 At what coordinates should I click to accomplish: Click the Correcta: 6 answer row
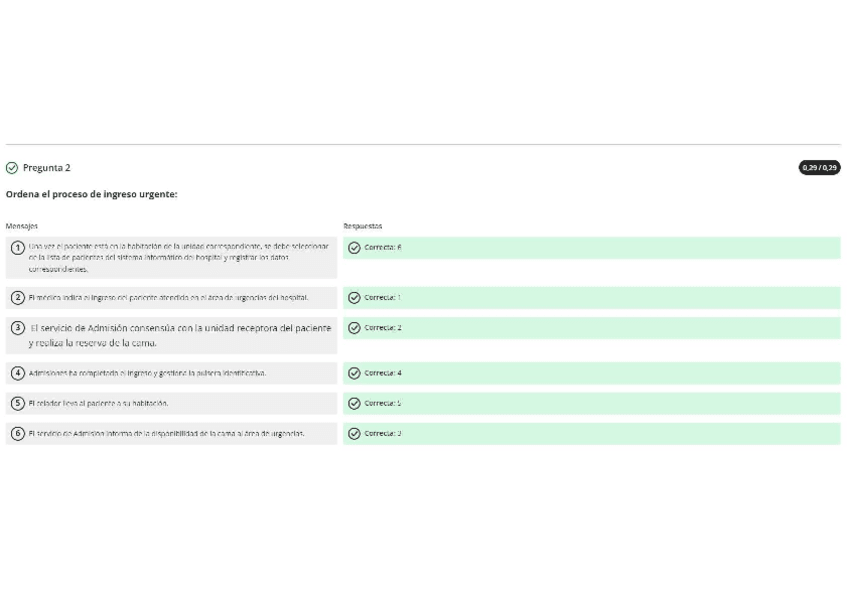(x=590, y=248)
